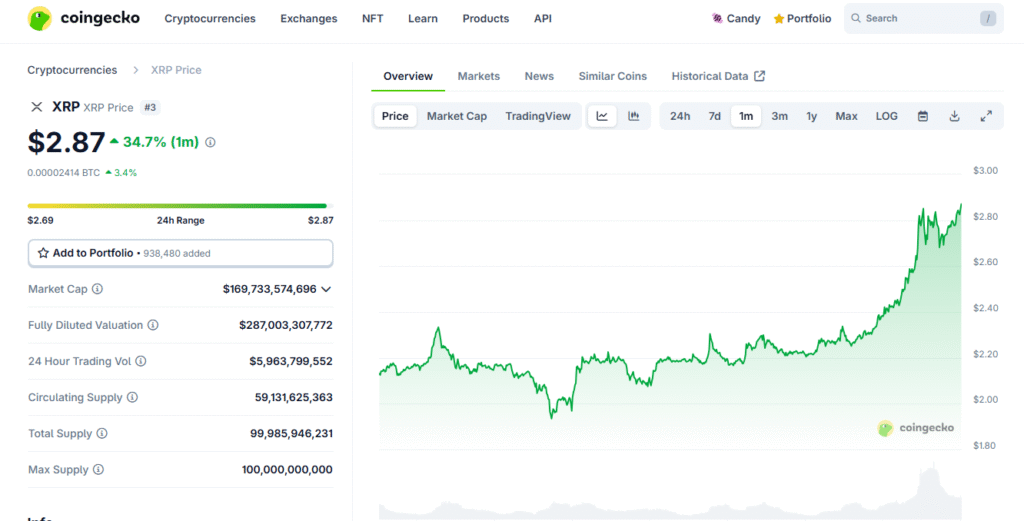Viewport: 1024px width, 521px height.
Task: Switch to the Overview tab
Action: pyautogui.click(x=408, y=76)
